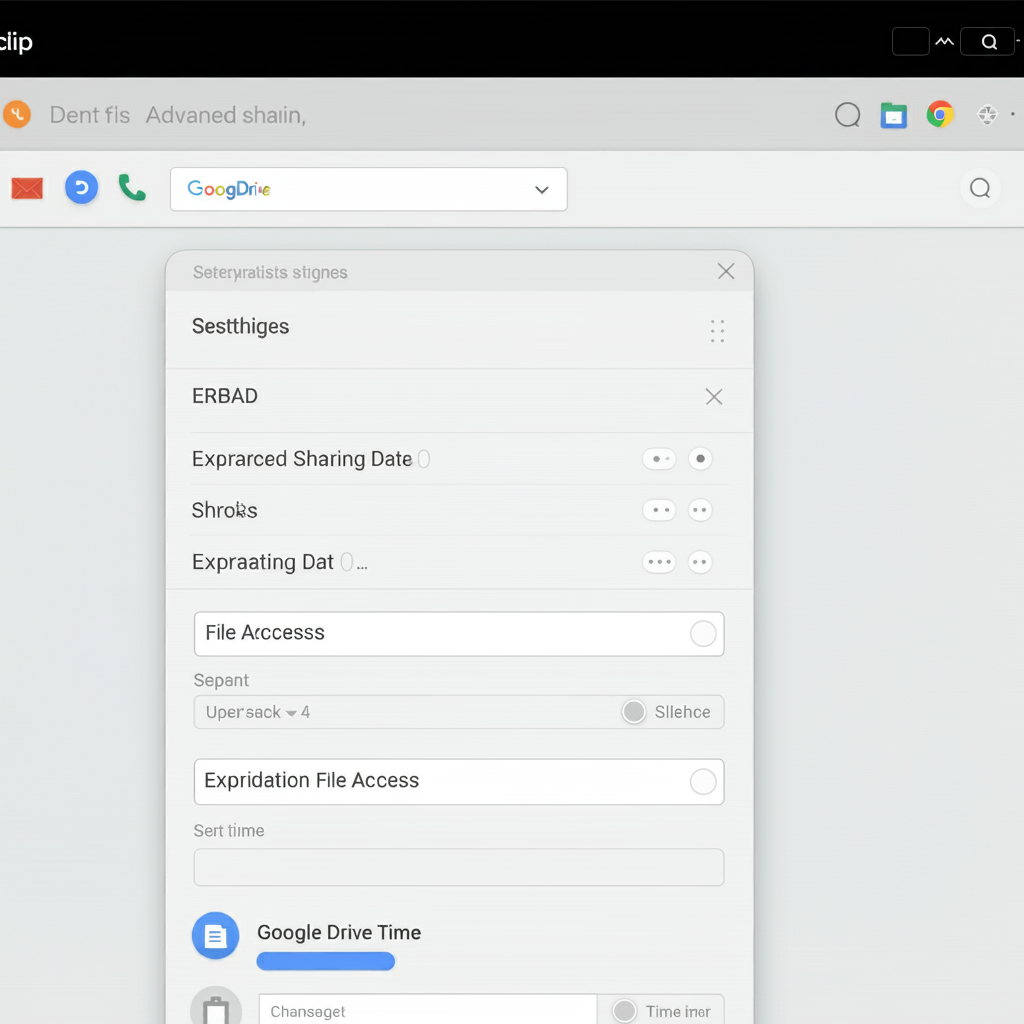The width and height of the screenshot is (1024, 1024).
Task: Click the Chansaget input field
Action: tap(428, 1010)
